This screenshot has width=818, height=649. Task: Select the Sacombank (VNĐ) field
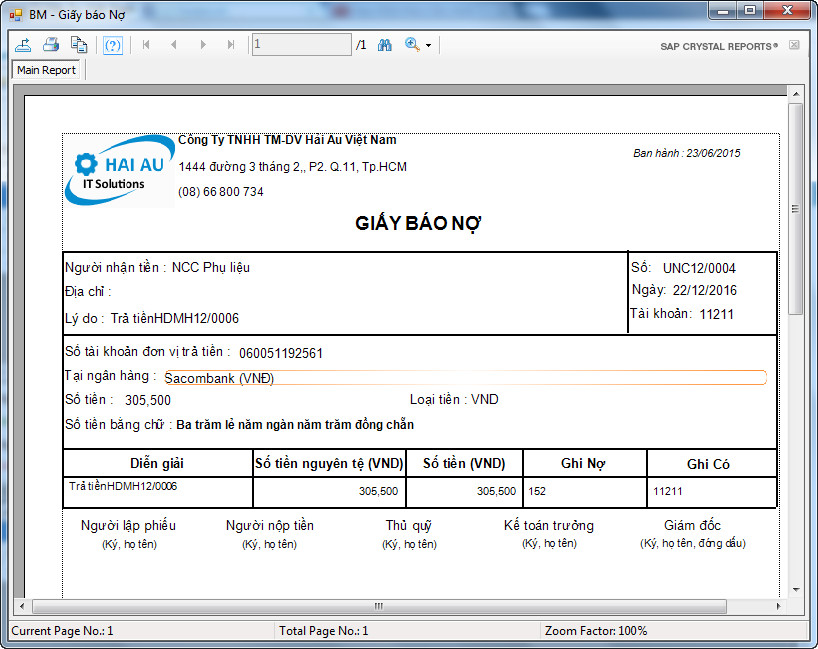465,378
